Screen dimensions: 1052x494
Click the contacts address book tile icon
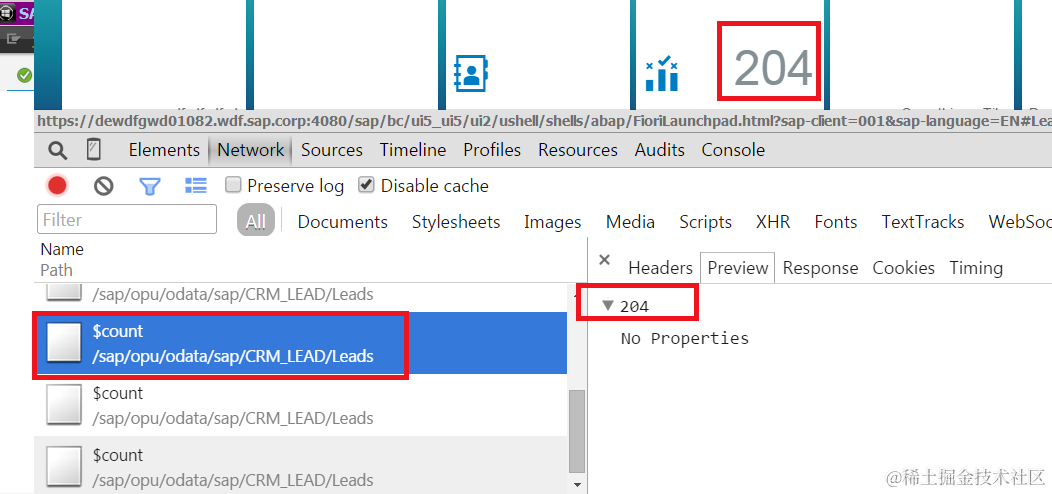472,72
